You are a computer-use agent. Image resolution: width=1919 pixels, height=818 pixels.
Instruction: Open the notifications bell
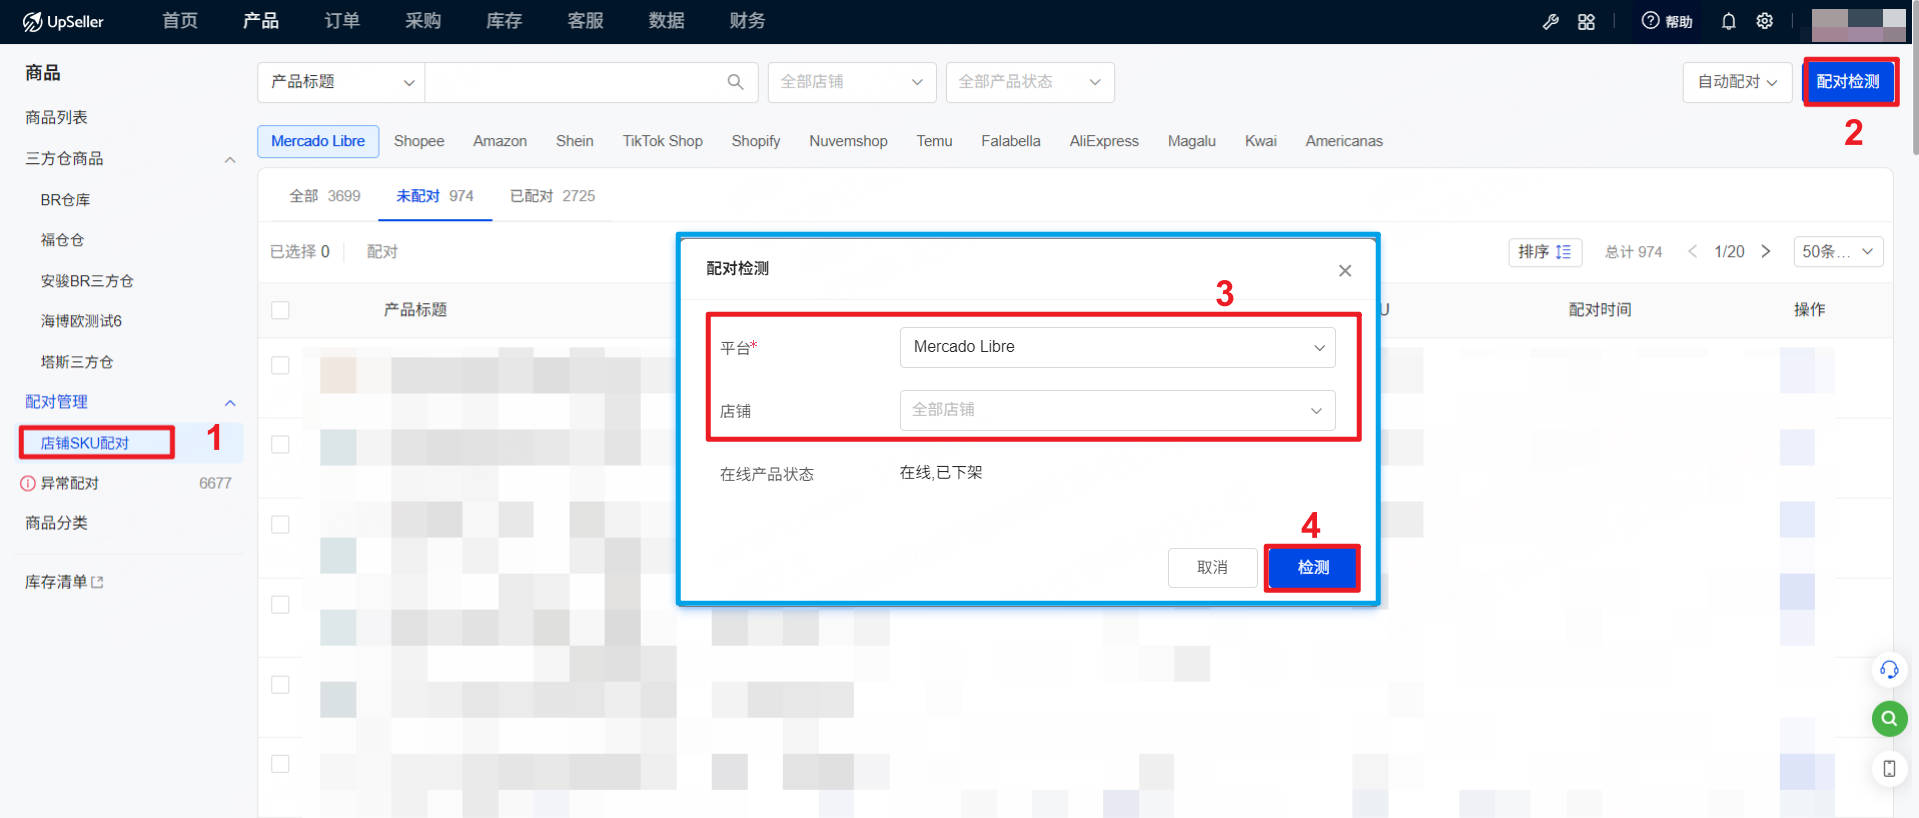point(1728,21)
